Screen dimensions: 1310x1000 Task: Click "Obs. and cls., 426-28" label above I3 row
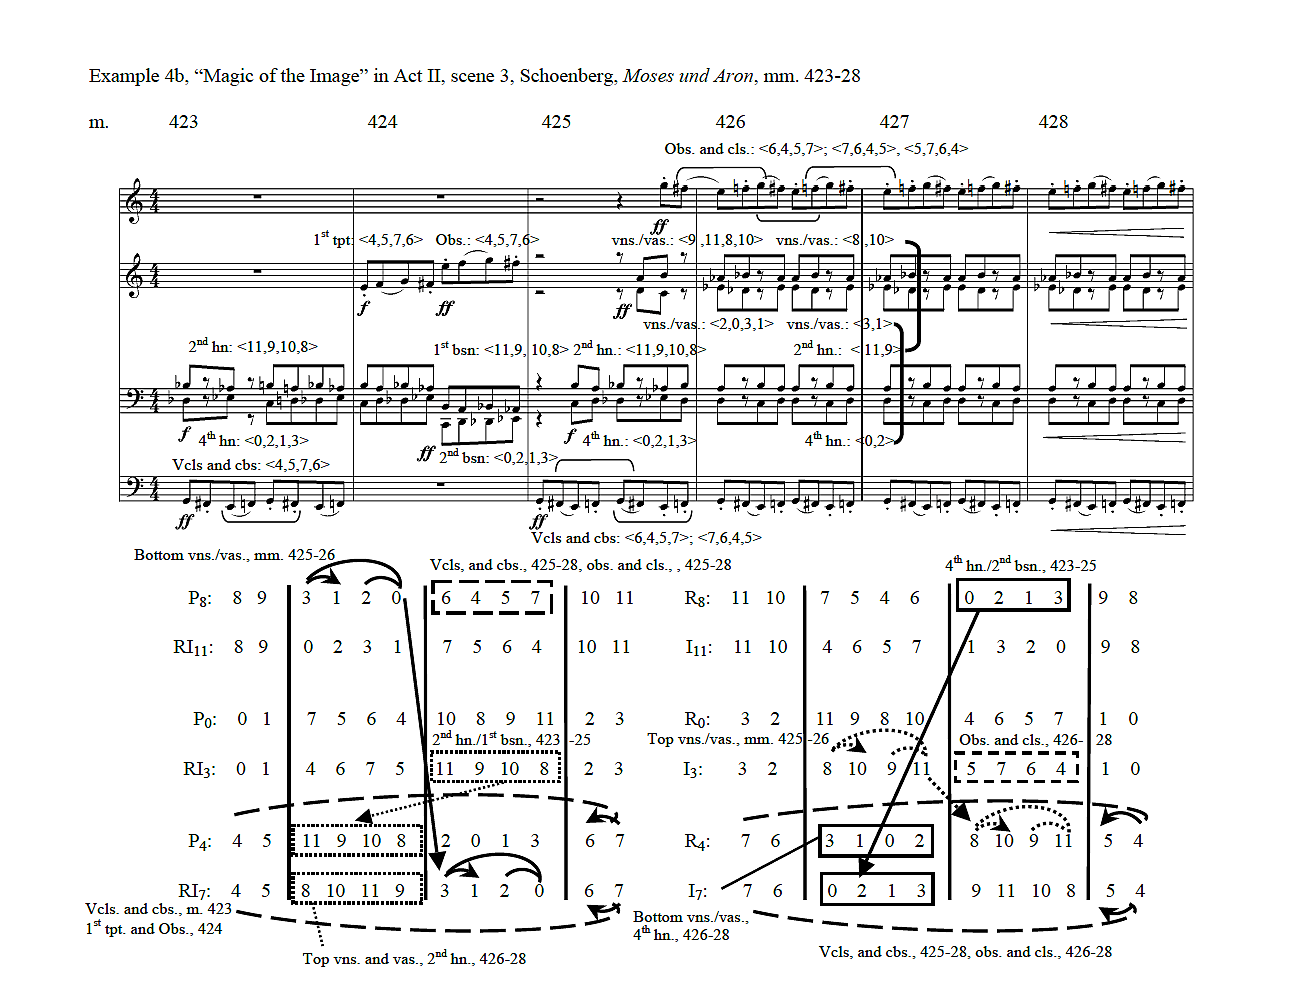coord(1035,740)
